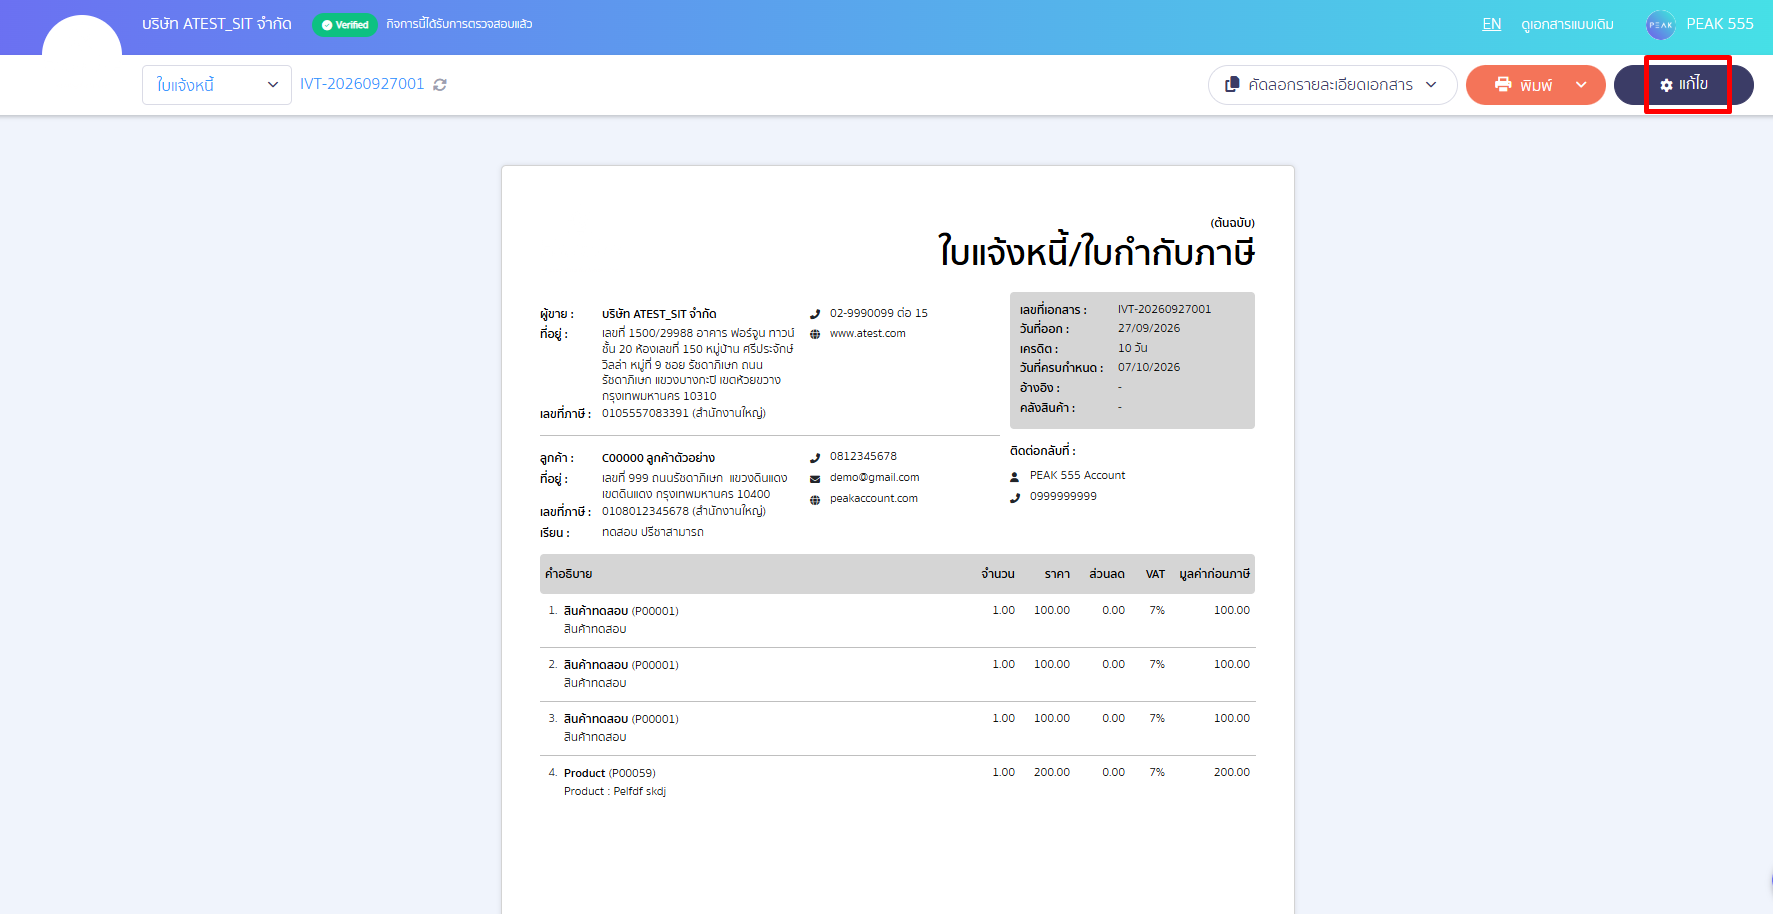Click the 200.00 price in row 4
1773x914 pixels.
[1051, 773]
